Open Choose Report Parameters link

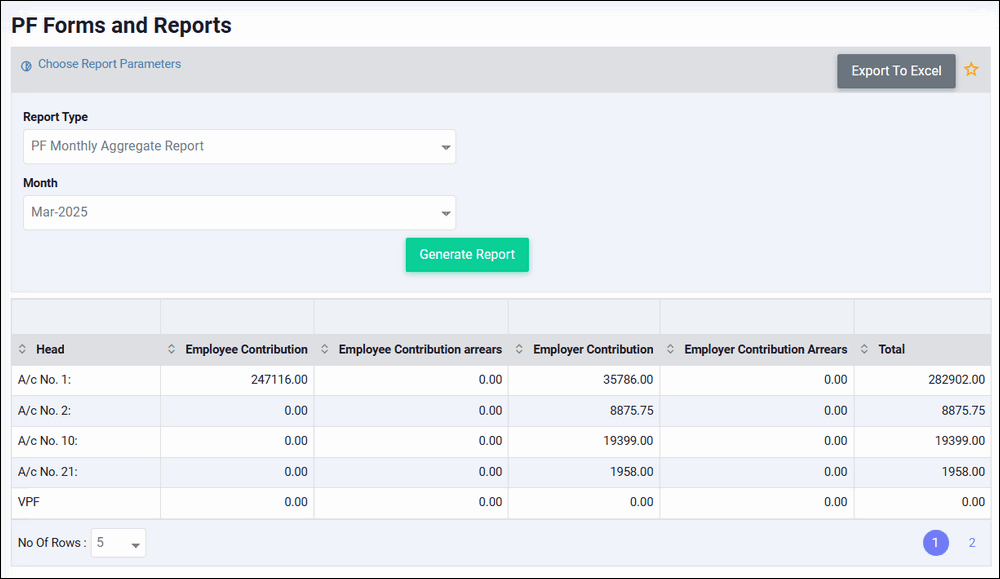(110, 64)
